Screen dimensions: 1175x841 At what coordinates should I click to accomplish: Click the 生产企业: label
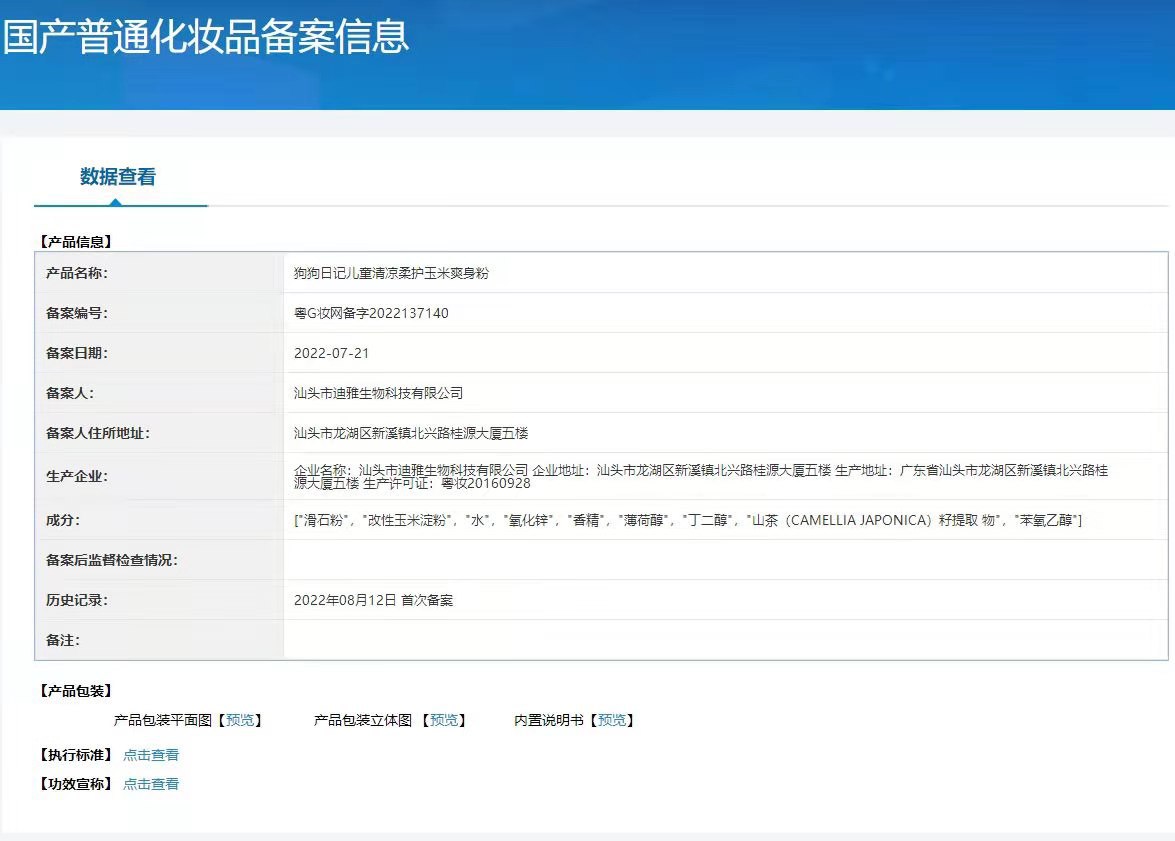[76, 477]
